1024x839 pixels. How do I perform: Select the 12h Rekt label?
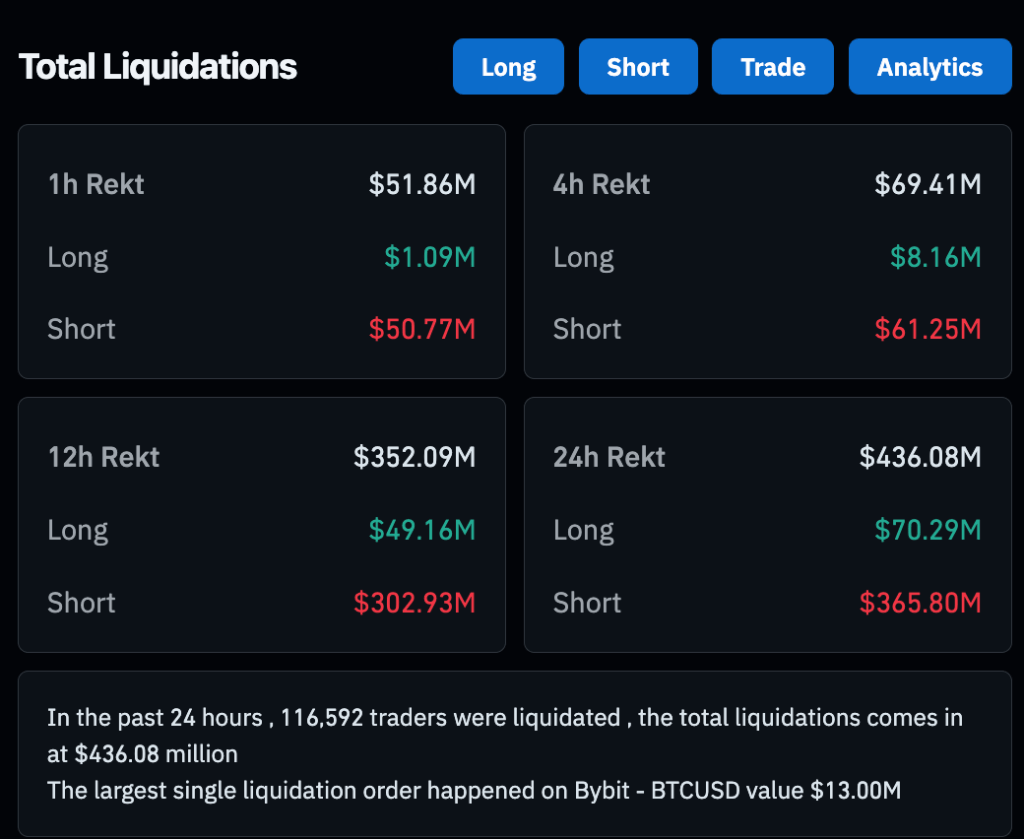coord(104,457)
